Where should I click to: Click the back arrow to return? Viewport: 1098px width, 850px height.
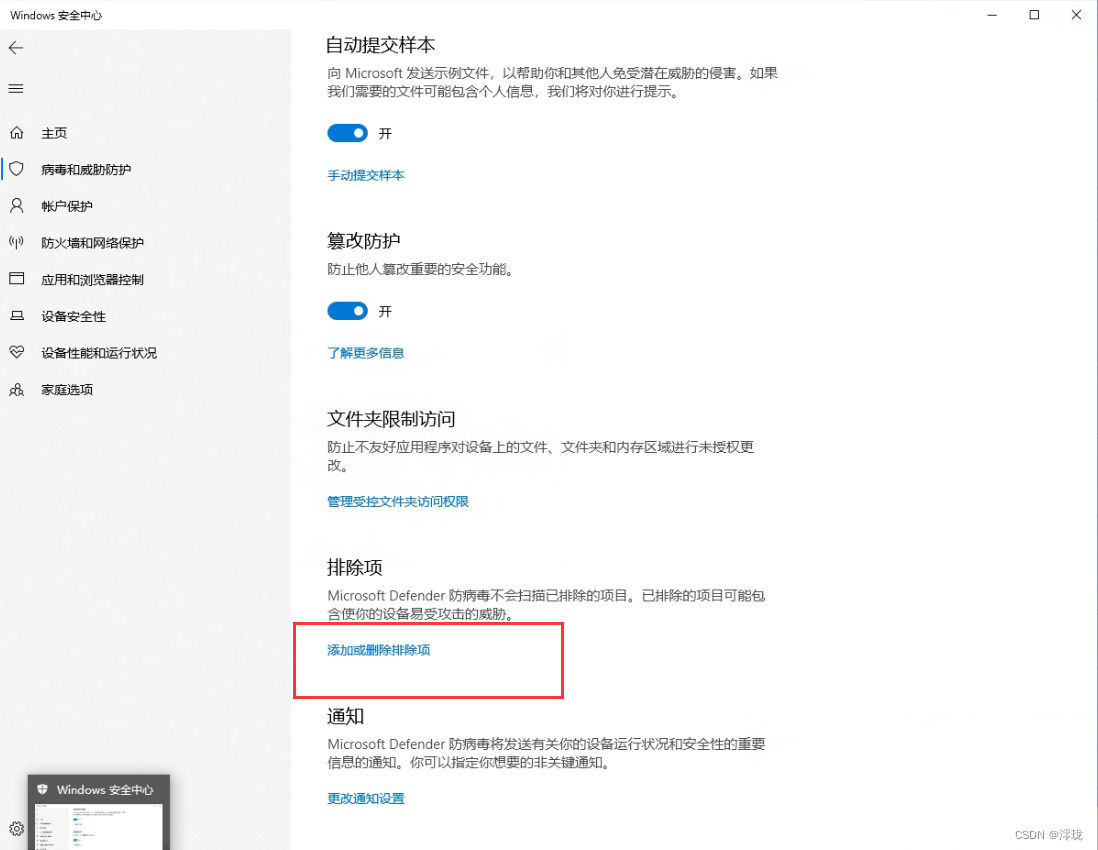pyautogui.click(x=15, y=47)
